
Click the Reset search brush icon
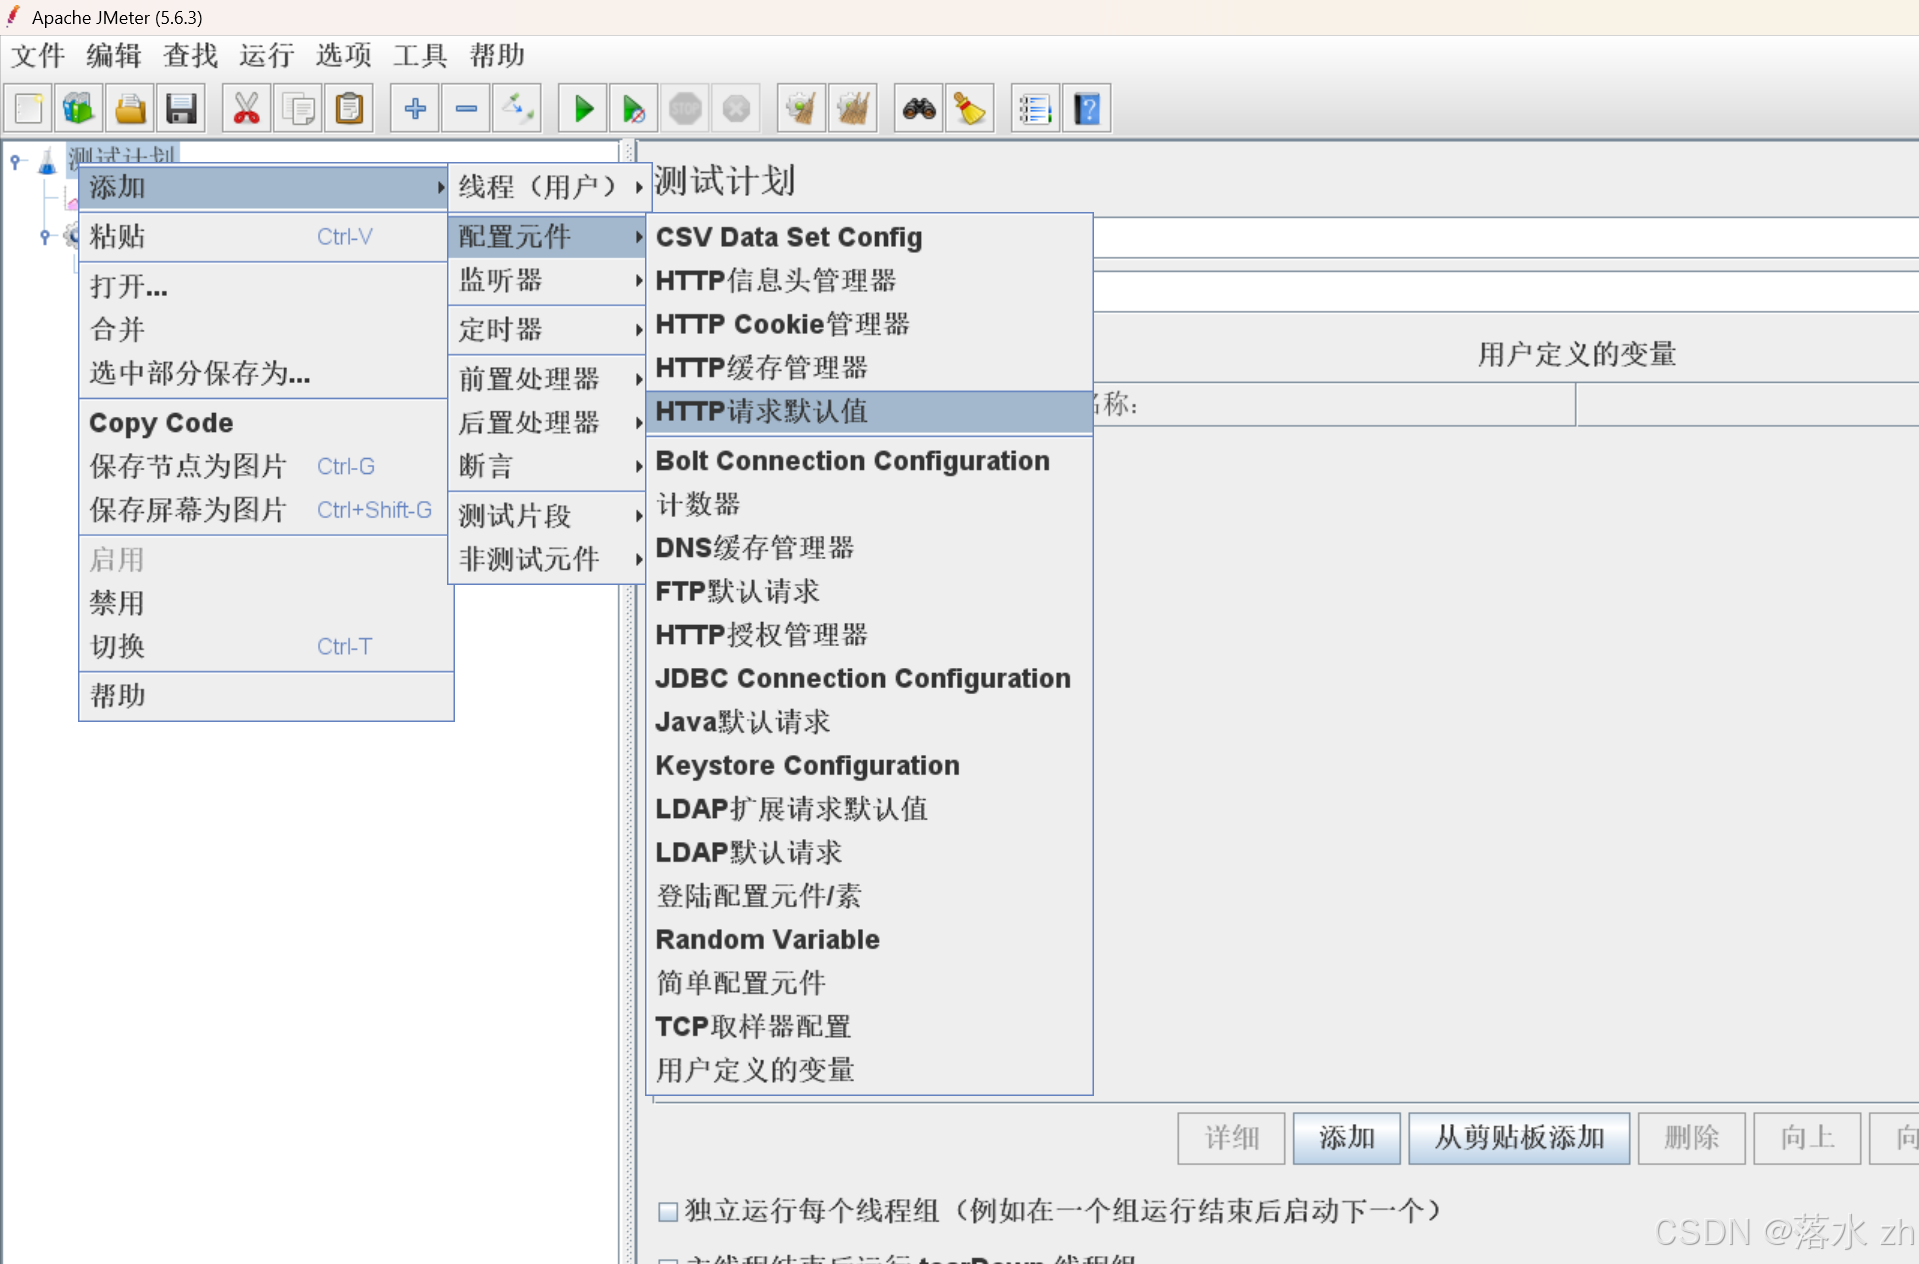click(970, 108)
